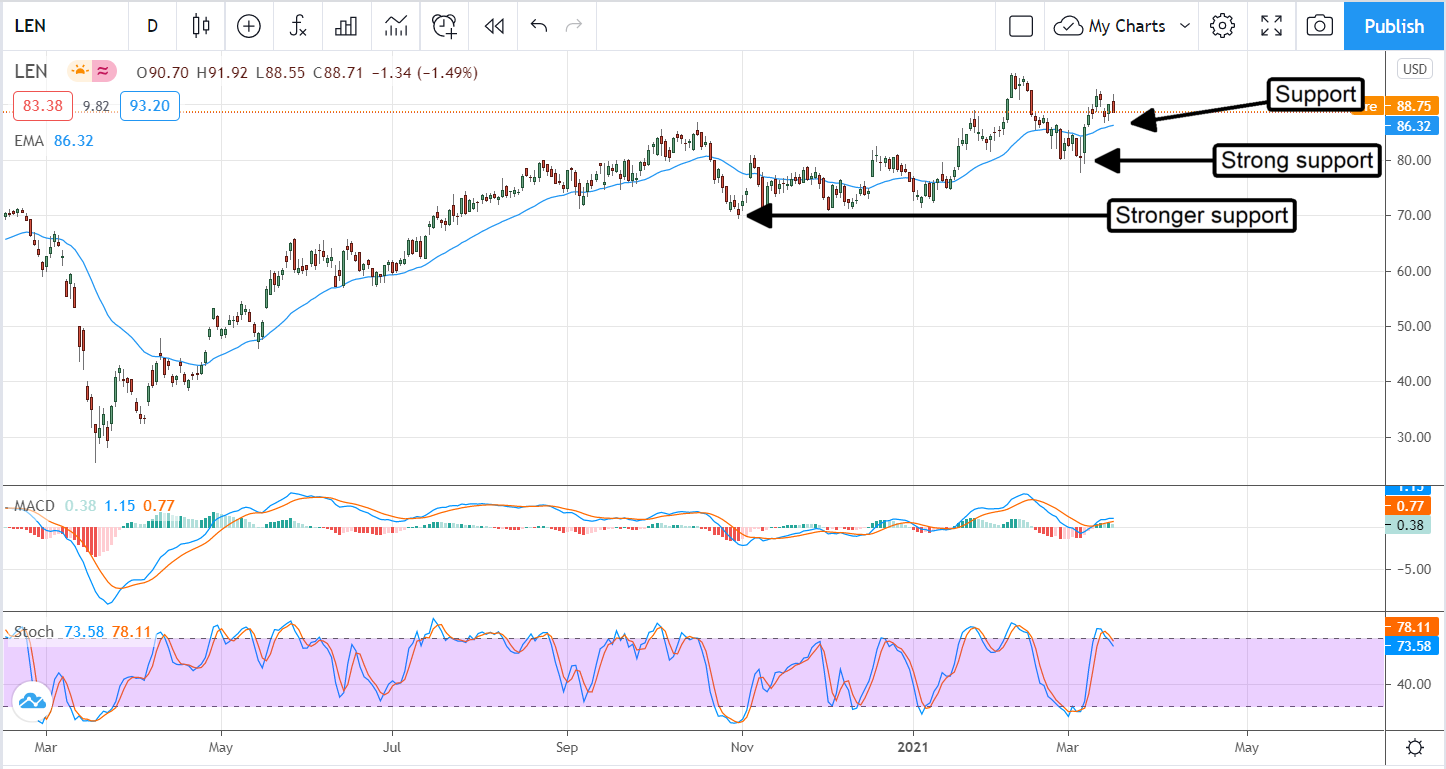Image resolution: width=1446 pixels, height=769 pixels.
Task: Toggle fullscreen mode
Action: tap(1271, 26)
